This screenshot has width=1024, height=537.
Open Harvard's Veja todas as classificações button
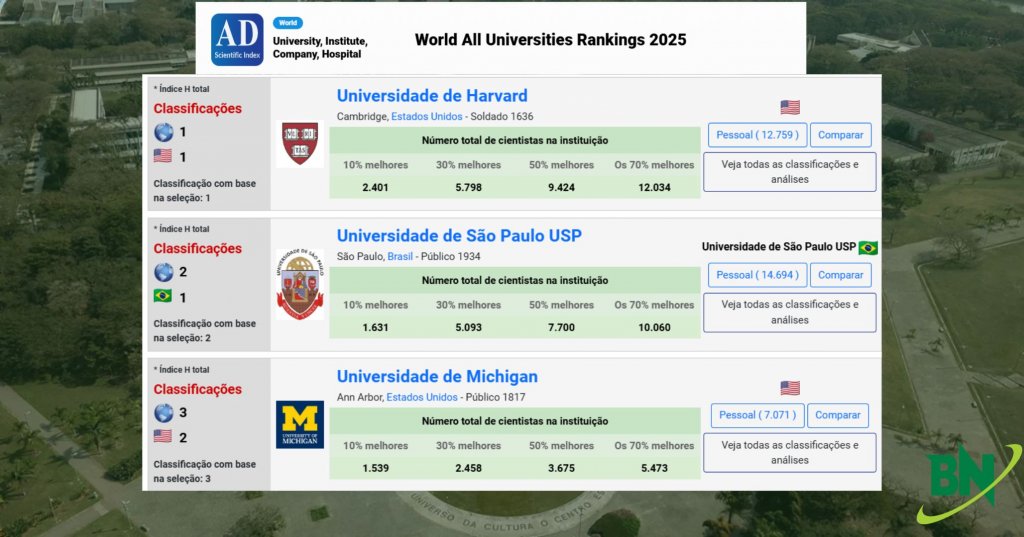click(790, 172)
